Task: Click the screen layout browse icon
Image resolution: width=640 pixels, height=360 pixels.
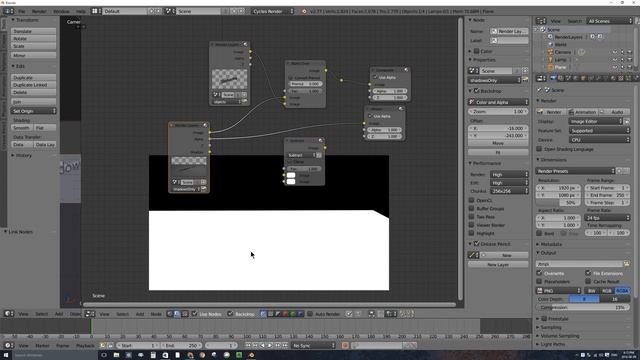Action: click(96, 11)
